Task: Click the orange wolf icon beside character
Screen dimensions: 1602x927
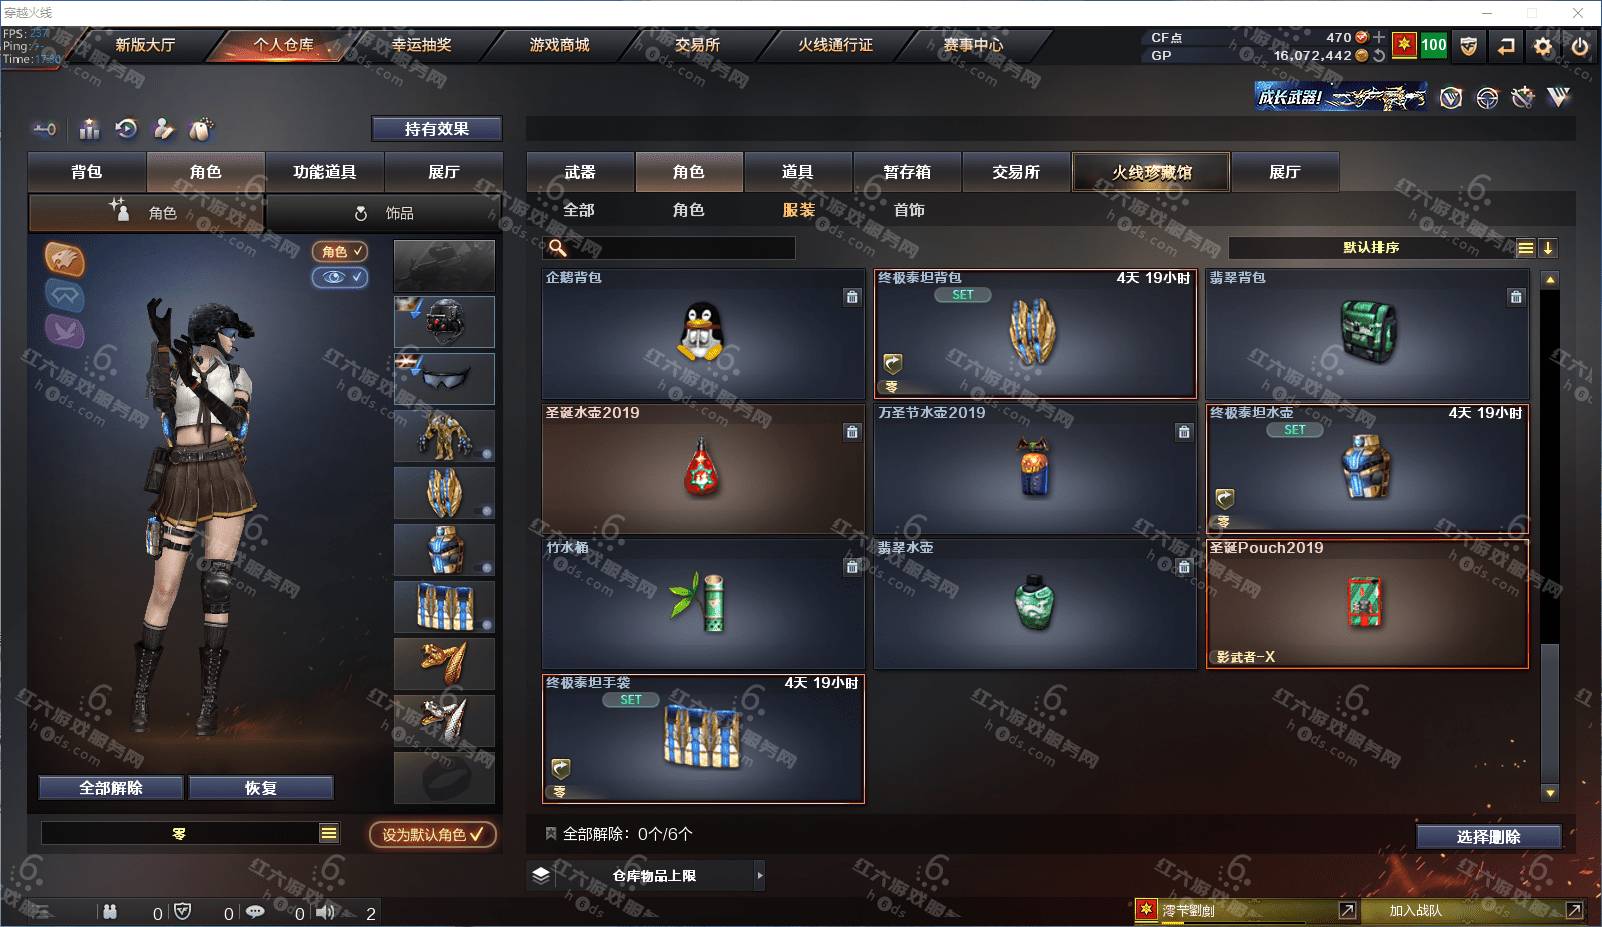Action: [x=64, y=259]
